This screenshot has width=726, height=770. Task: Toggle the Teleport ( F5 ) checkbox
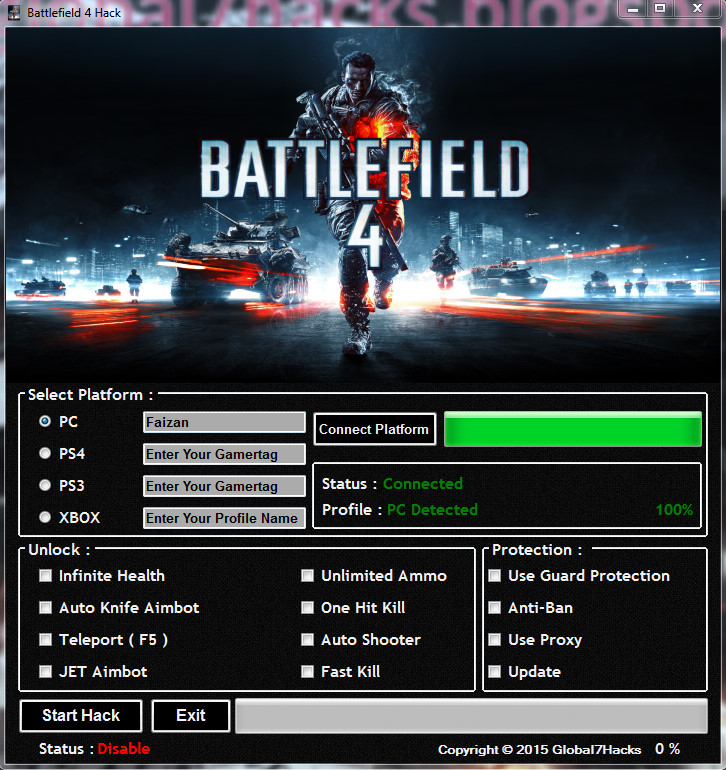point(46,639)
